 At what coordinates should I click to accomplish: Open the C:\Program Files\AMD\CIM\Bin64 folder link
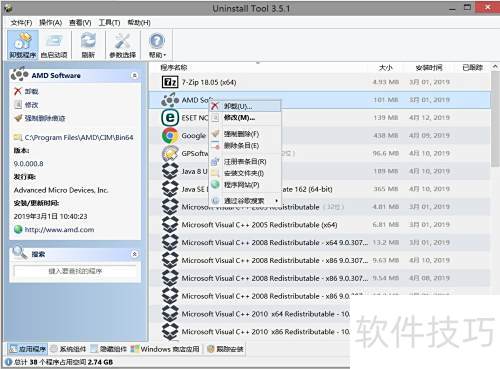(x=73, y=137)
